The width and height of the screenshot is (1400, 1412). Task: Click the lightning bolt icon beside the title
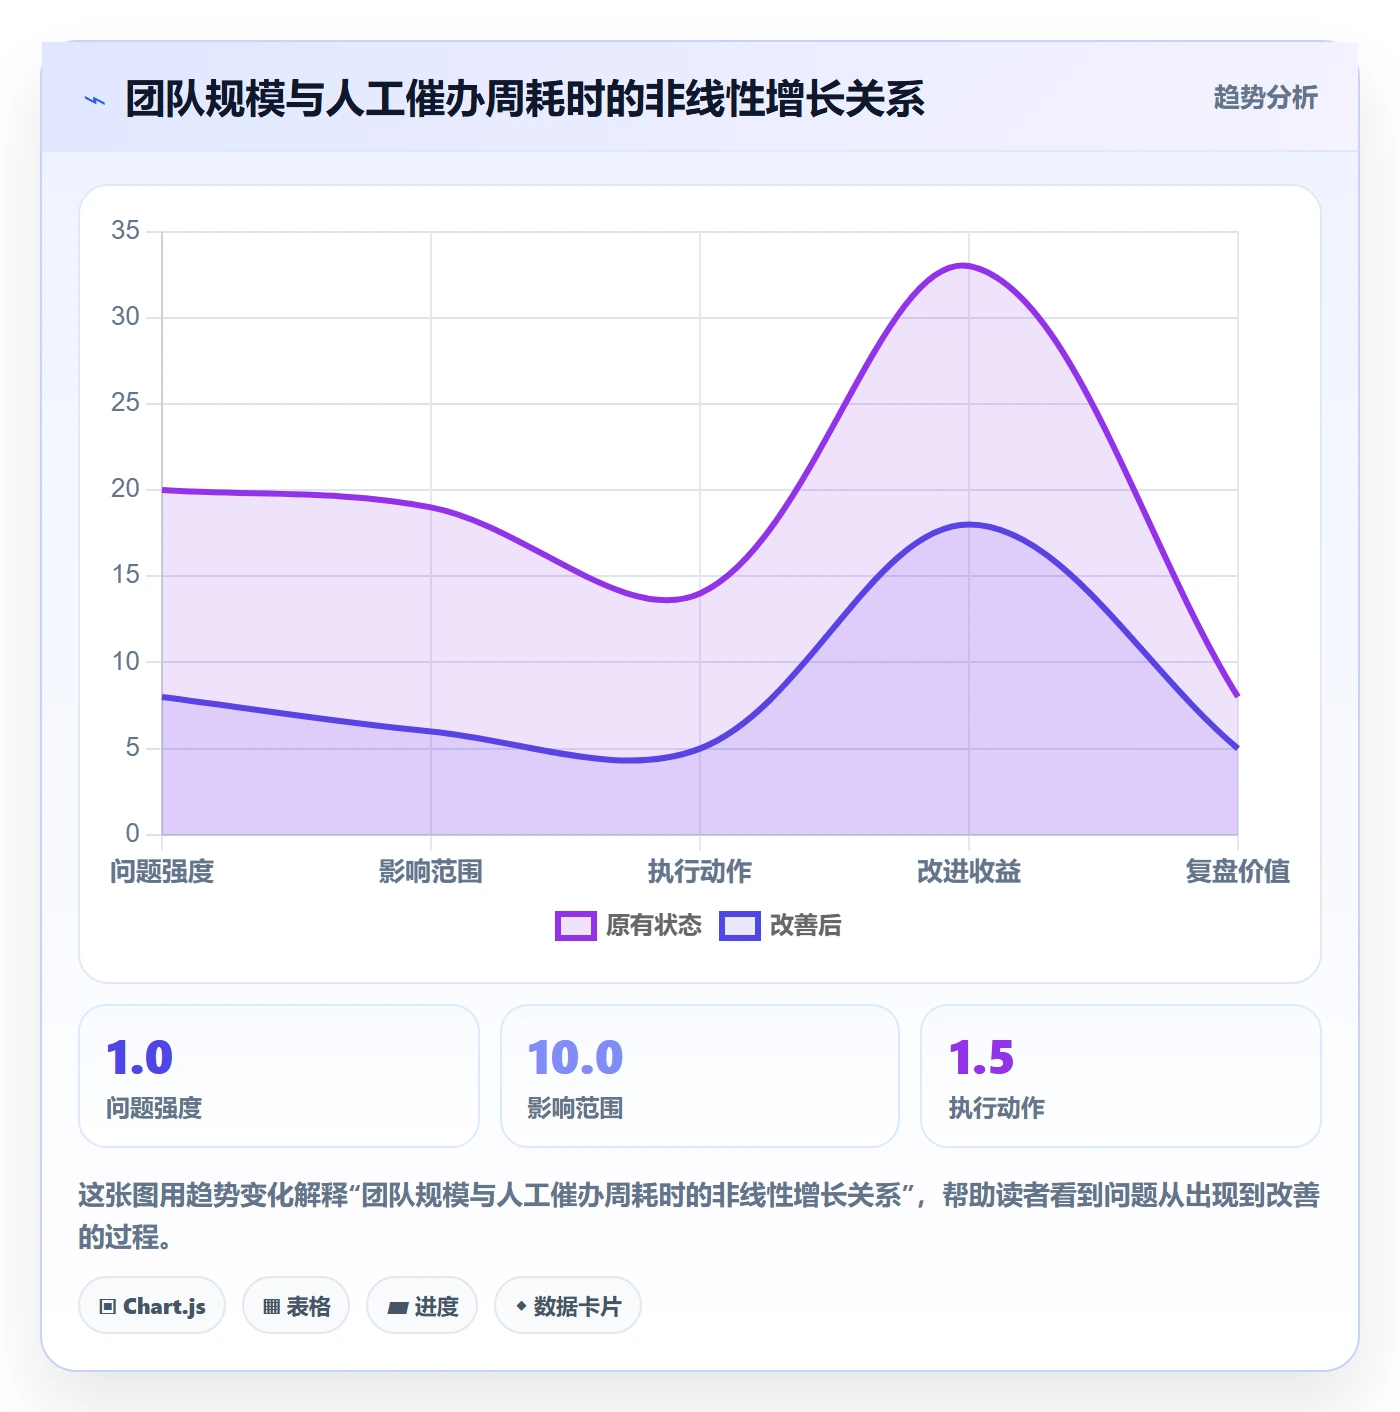tap(95, 100)
